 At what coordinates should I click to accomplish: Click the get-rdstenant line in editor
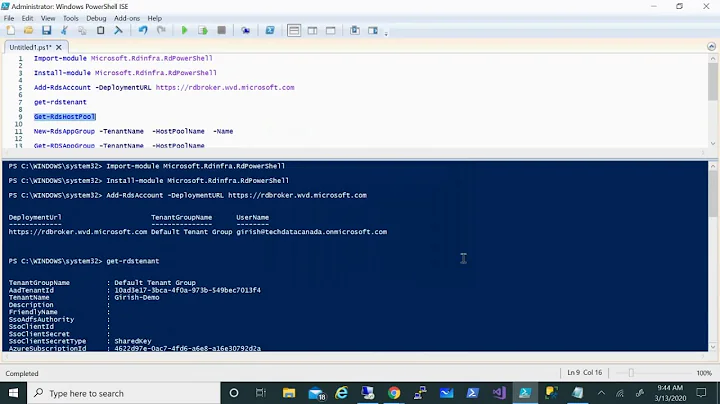(60, 102)
